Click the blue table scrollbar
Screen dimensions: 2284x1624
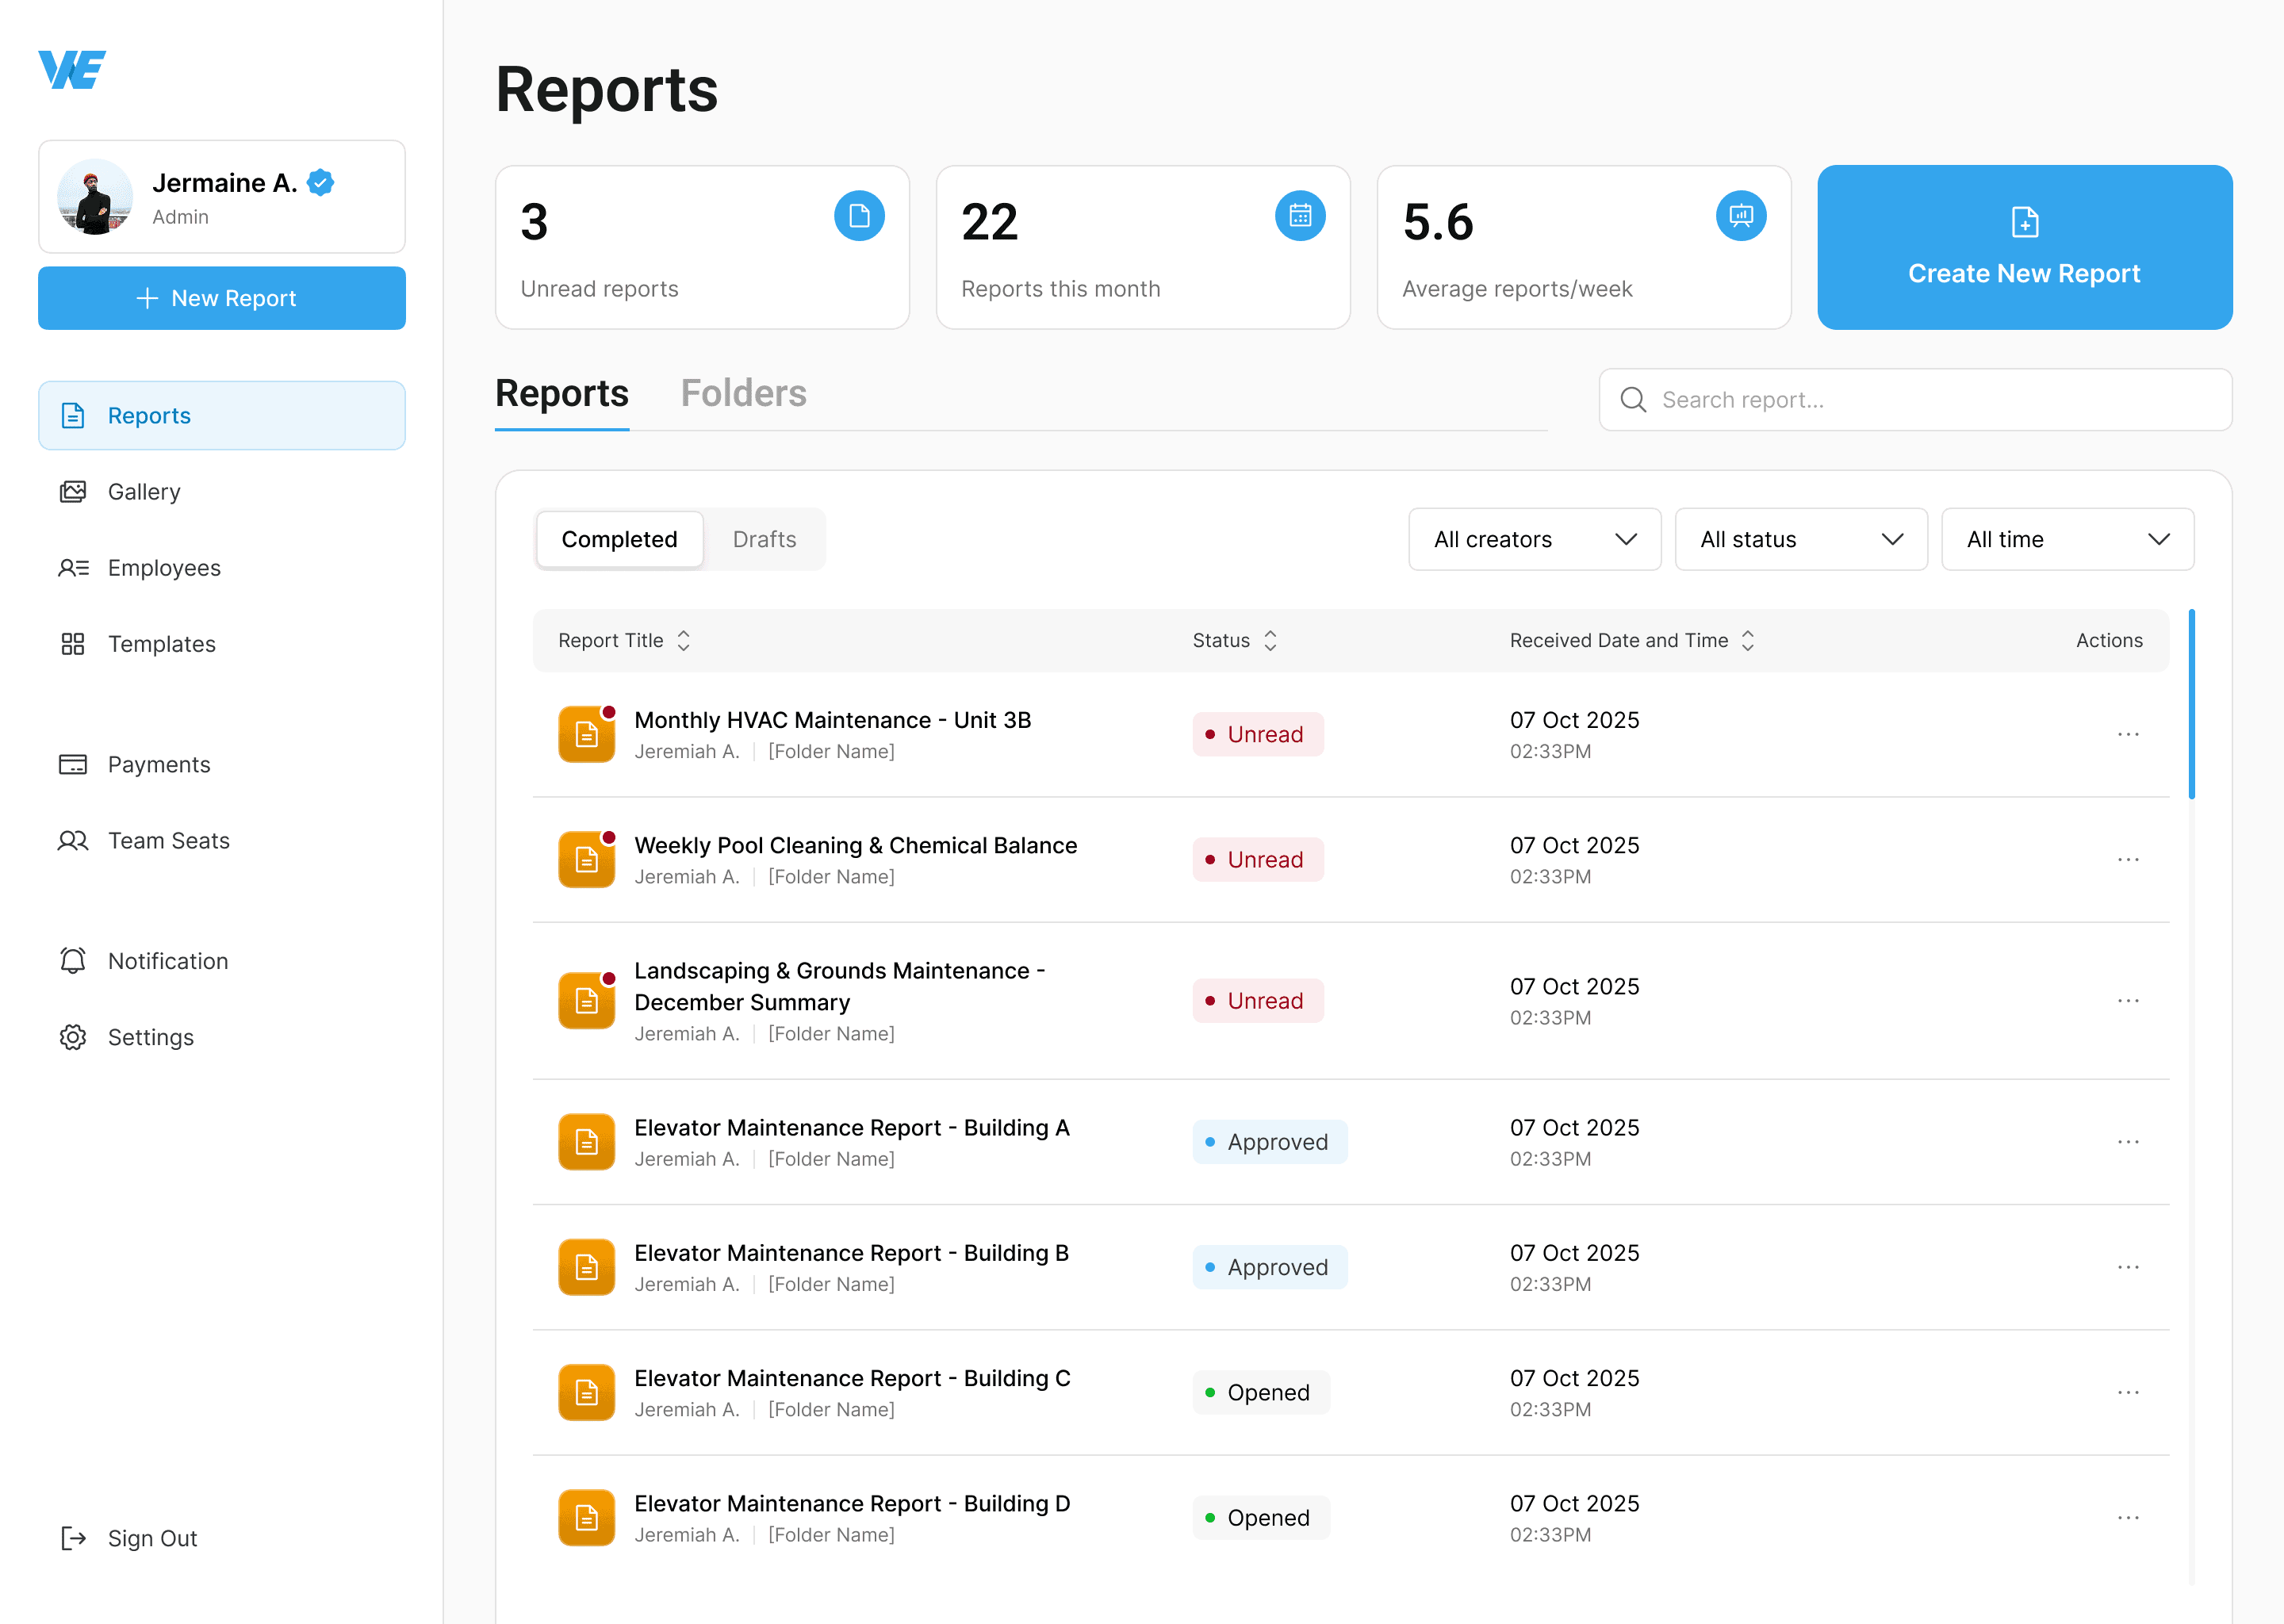coord(2191,704)
